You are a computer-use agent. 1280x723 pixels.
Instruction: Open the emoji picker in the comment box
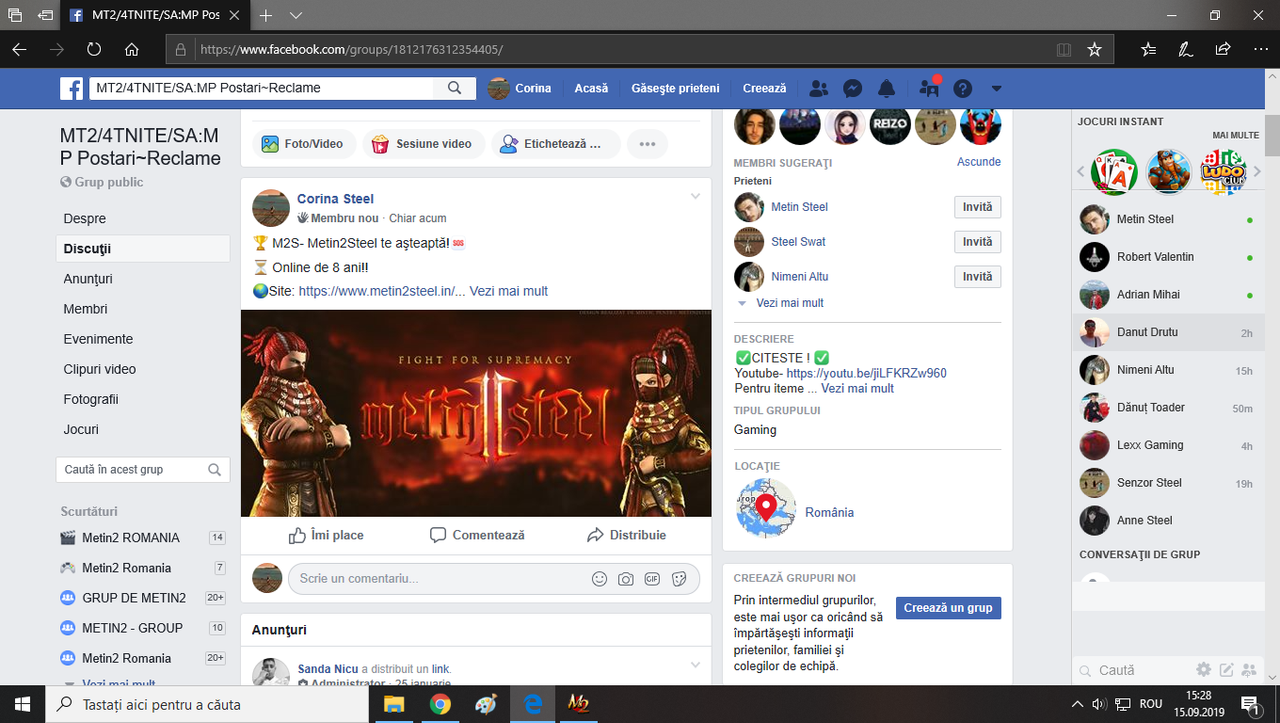click(x=600, y=578)
